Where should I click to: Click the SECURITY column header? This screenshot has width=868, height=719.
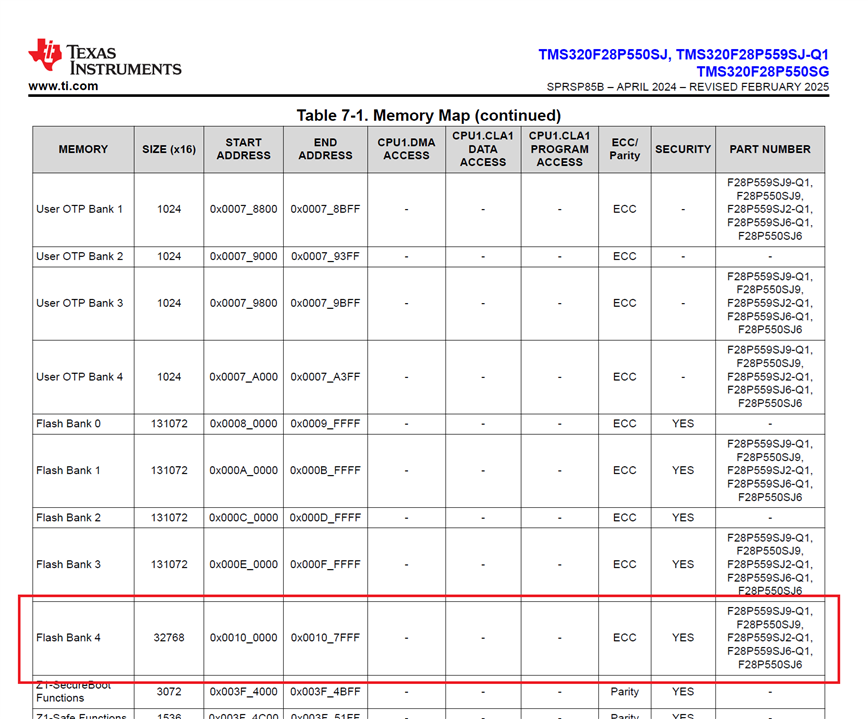click(x=683, y=149)
